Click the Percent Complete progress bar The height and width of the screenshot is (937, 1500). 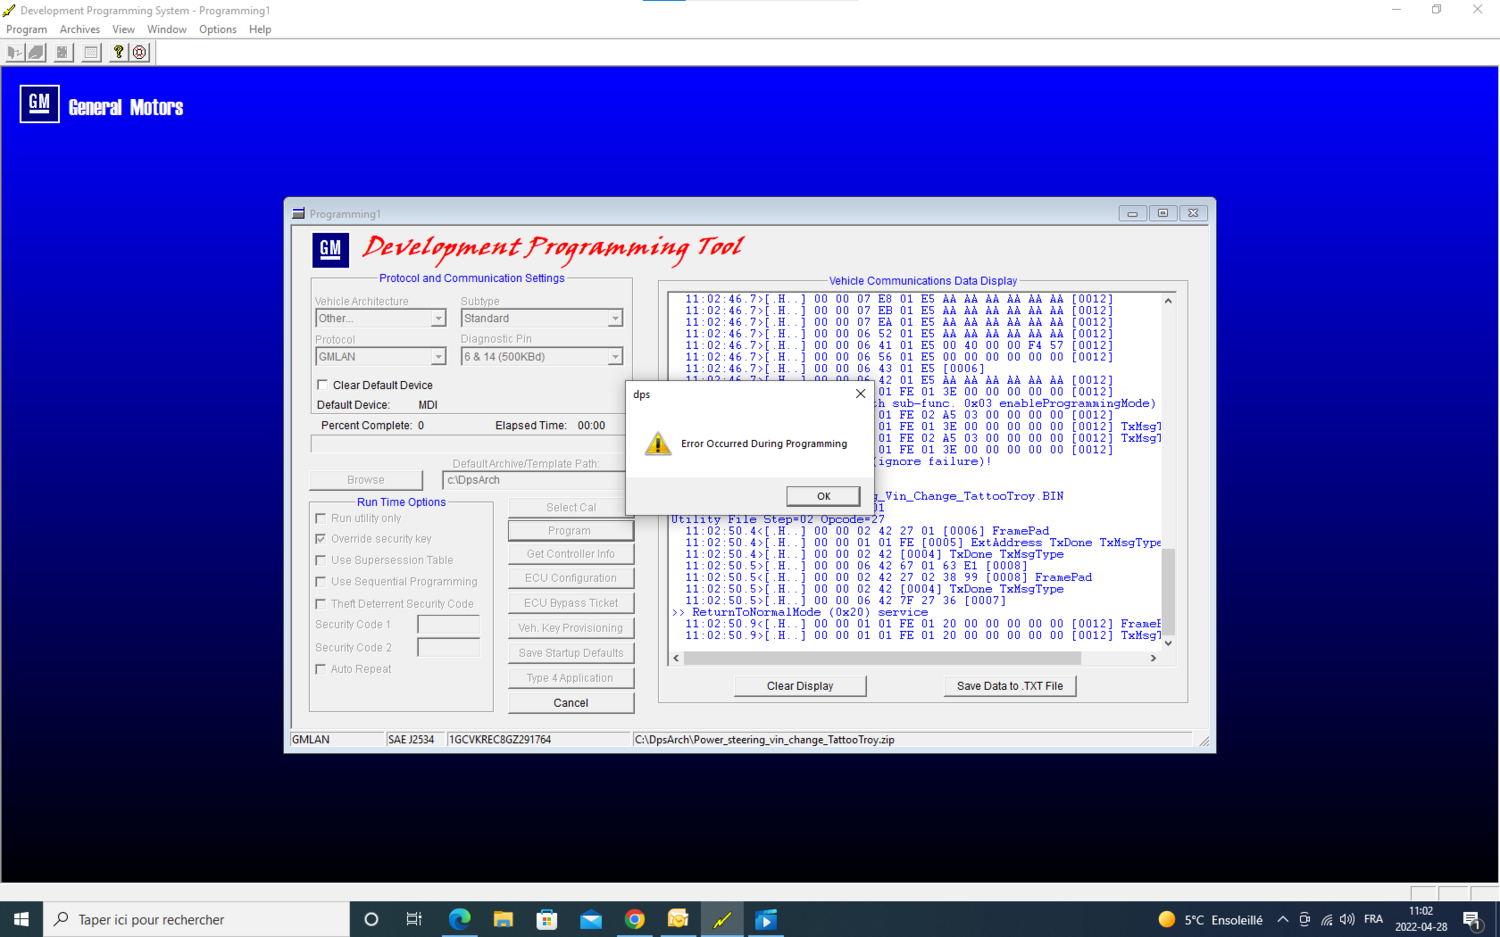point(468,444)
